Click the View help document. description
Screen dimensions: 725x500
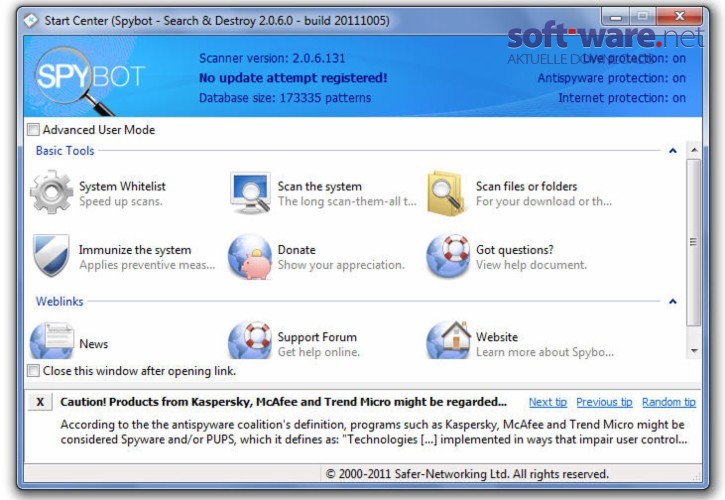pos(531,265)
